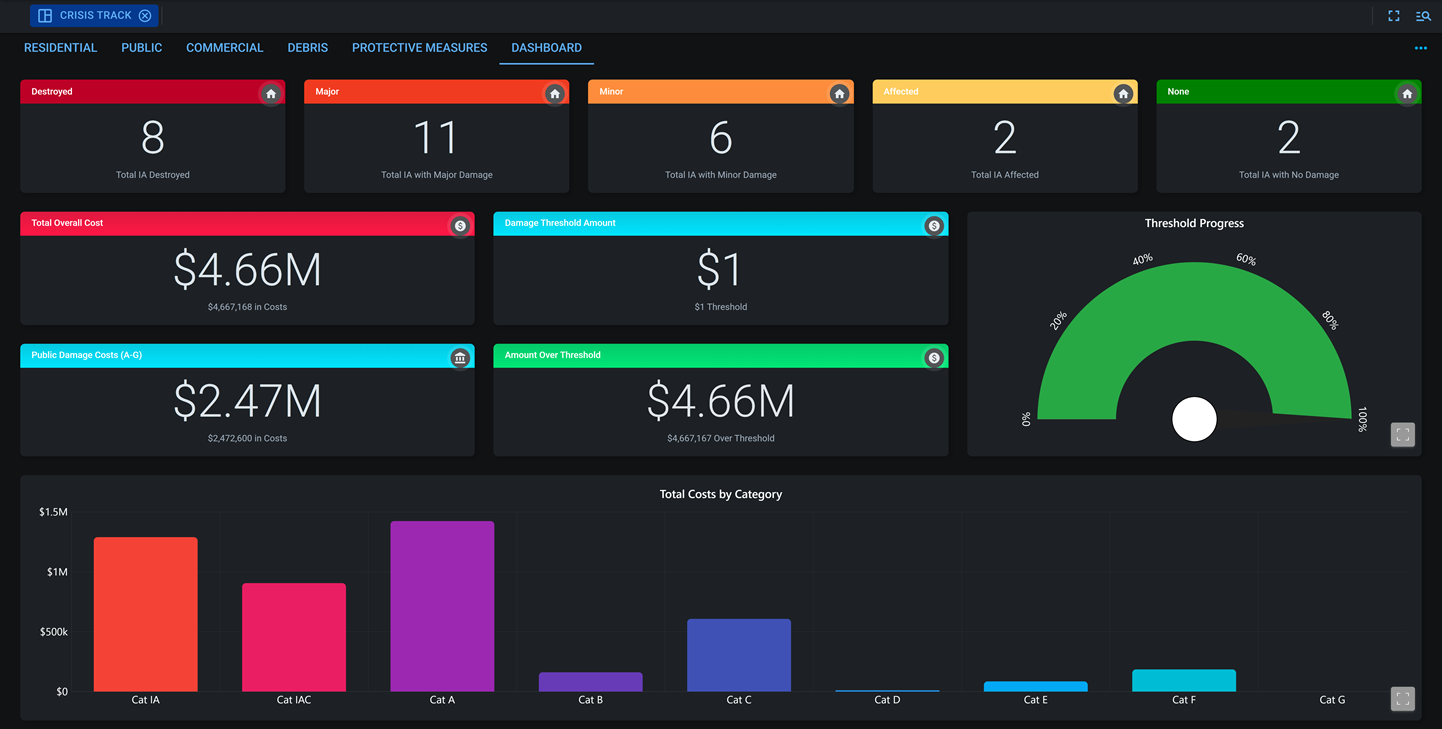Image resolution: width=1442 pixels, height=729 pixels.
Task: Click the house icon on the Major damage card
Action: (x=554, y=92)
